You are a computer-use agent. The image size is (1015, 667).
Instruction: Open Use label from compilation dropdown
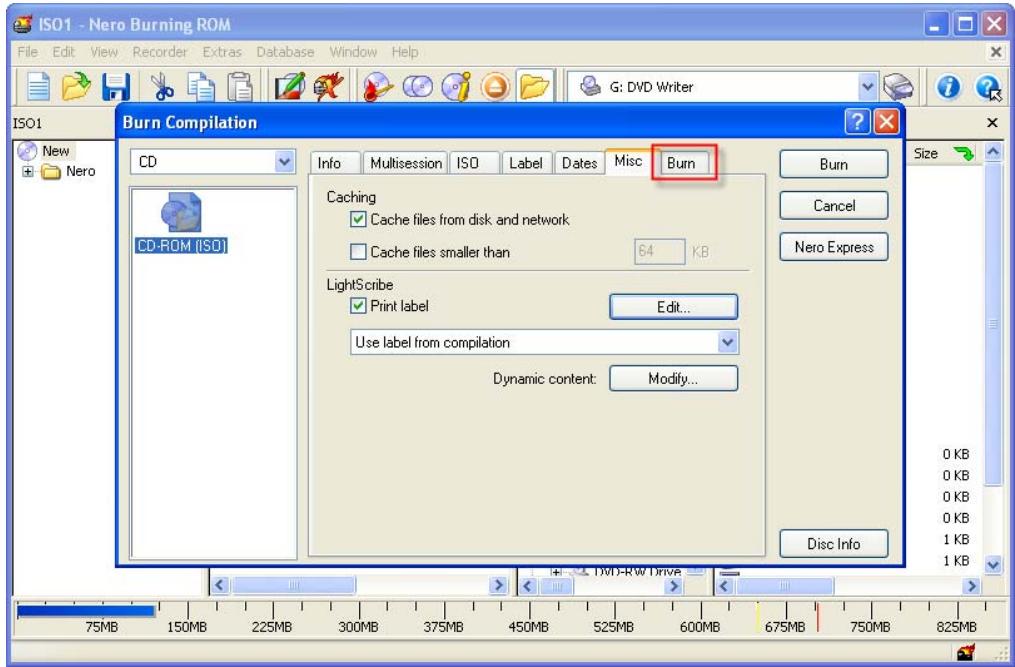coord(728,342)
